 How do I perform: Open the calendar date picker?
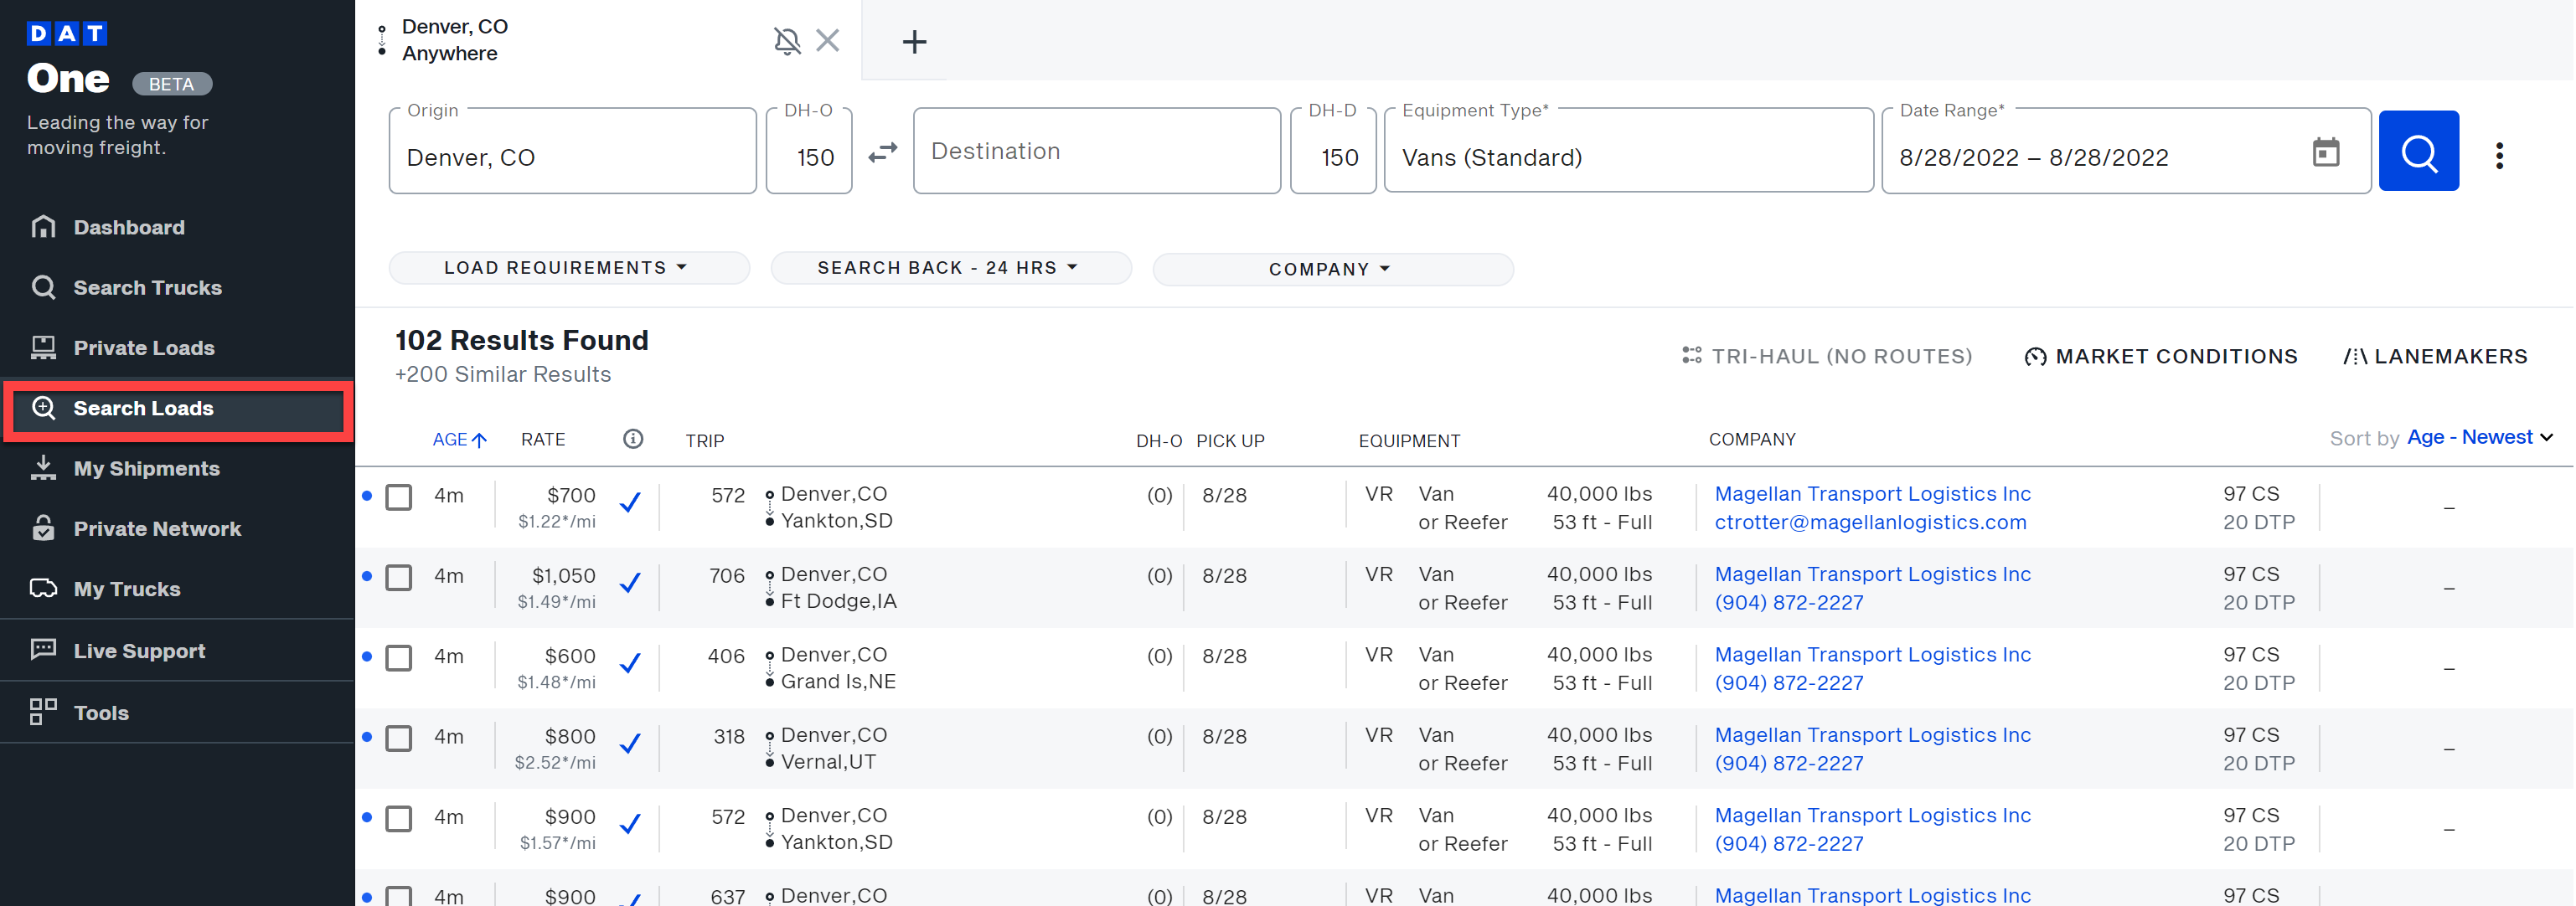tap(2327, 152)
